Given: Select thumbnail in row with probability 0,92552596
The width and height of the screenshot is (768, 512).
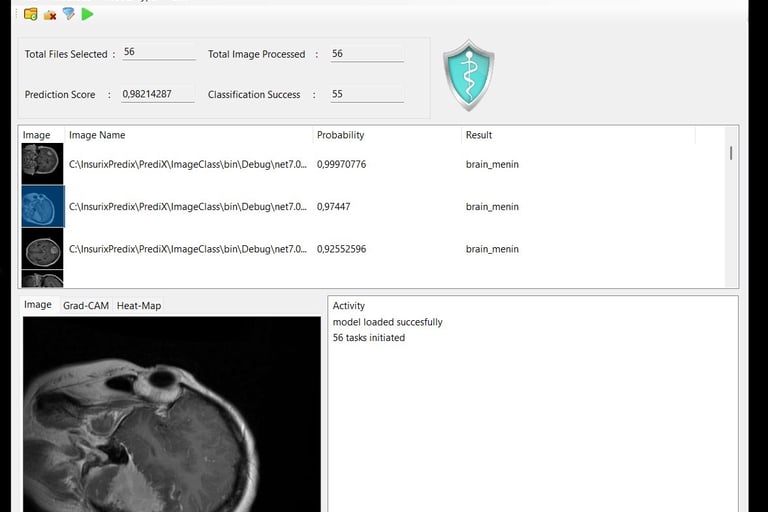Looking at the screenshot, I should point(42,249).
